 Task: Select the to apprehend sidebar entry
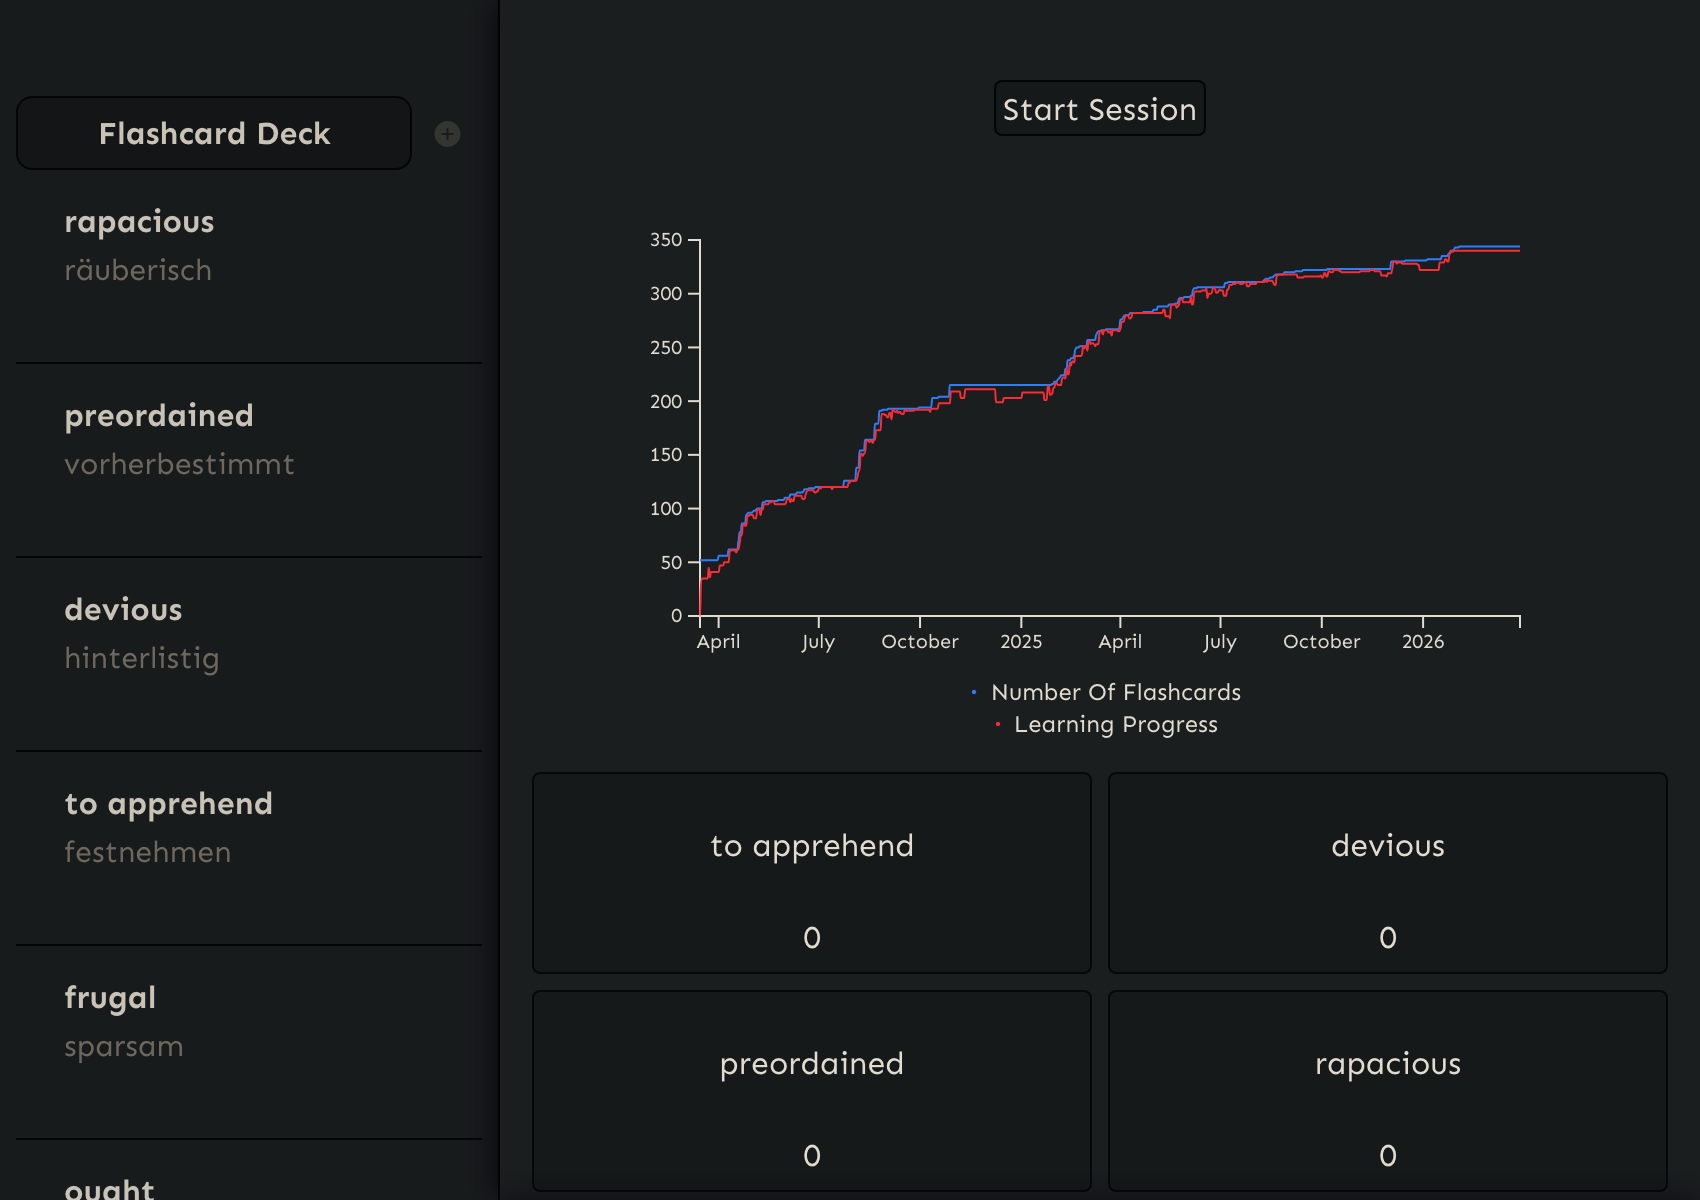pyautogui.click(x=249, y=849)
